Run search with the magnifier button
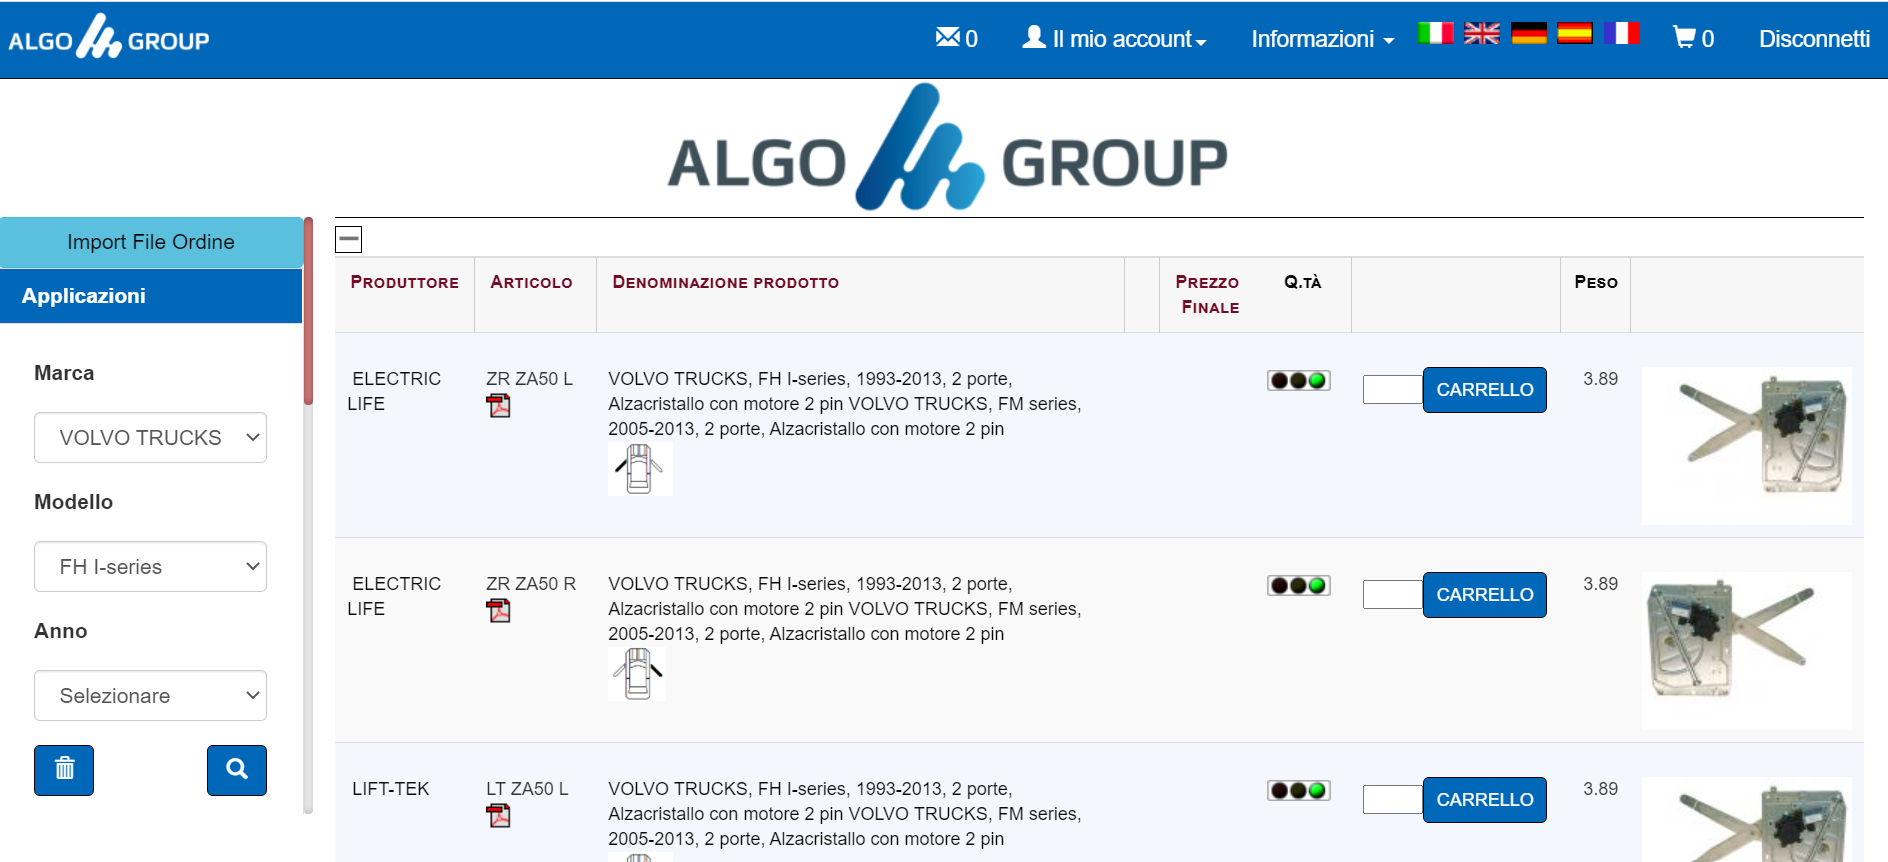 [x=237, y=770]
